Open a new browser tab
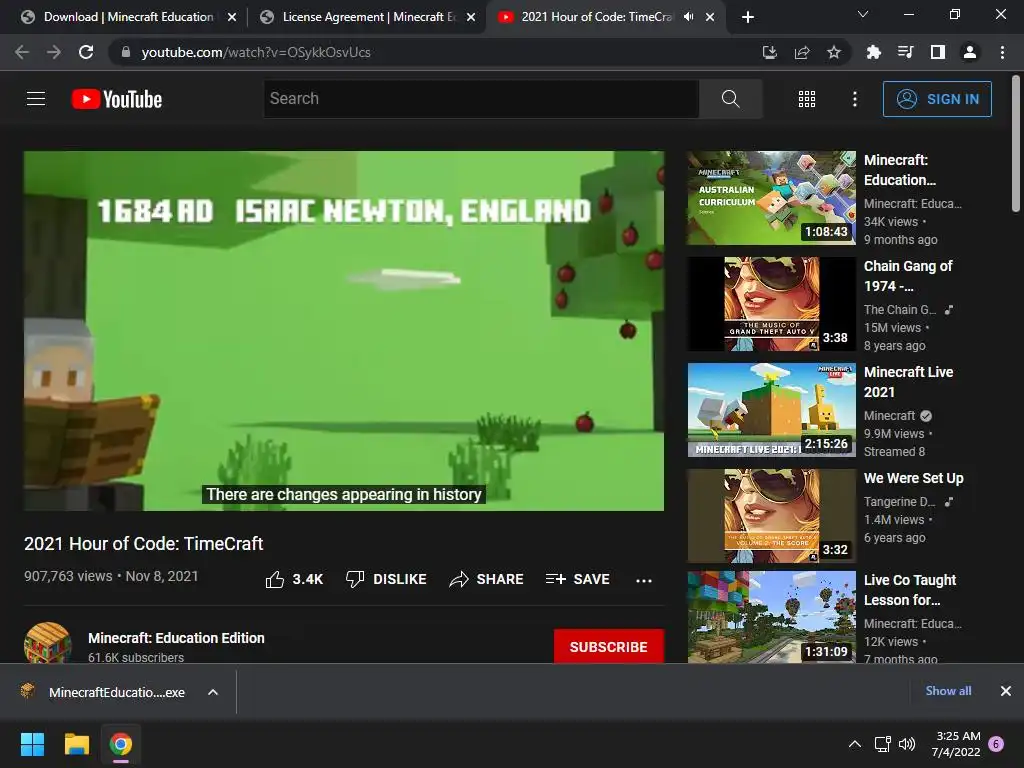 pyautogui.click(x=748, y=18)
